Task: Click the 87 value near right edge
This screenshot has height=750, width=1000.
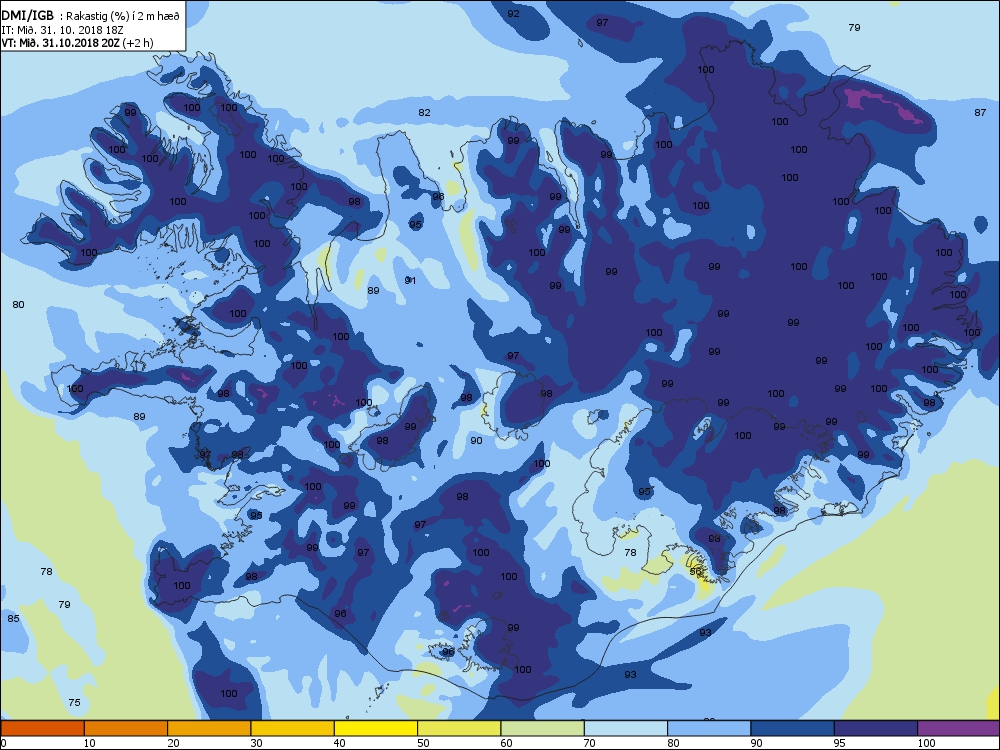Action: [x=980, y=112]
